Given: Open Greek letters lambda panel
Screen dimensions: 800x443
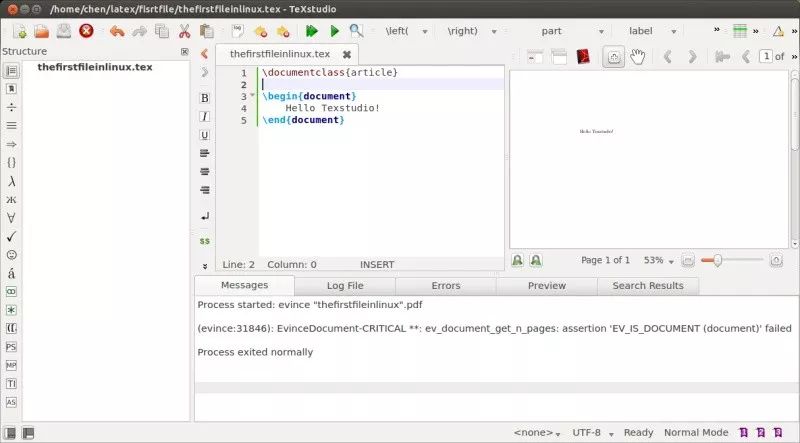Looking at the screenshot, I should [11, 181].
